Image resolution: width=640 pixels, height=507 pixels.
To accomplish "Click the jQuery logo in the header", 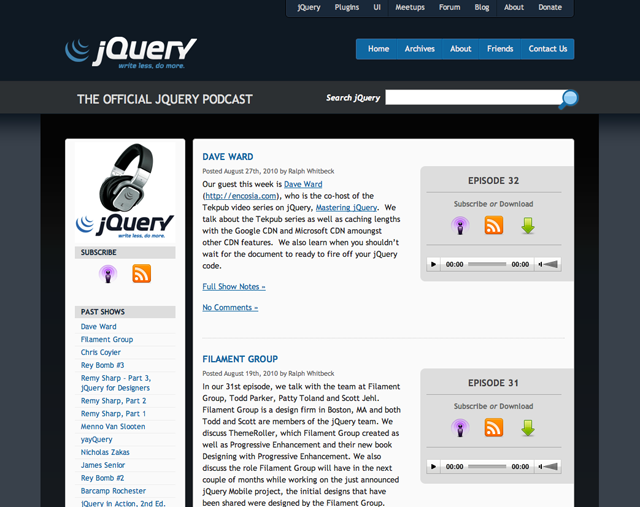I will click(131, 53).
